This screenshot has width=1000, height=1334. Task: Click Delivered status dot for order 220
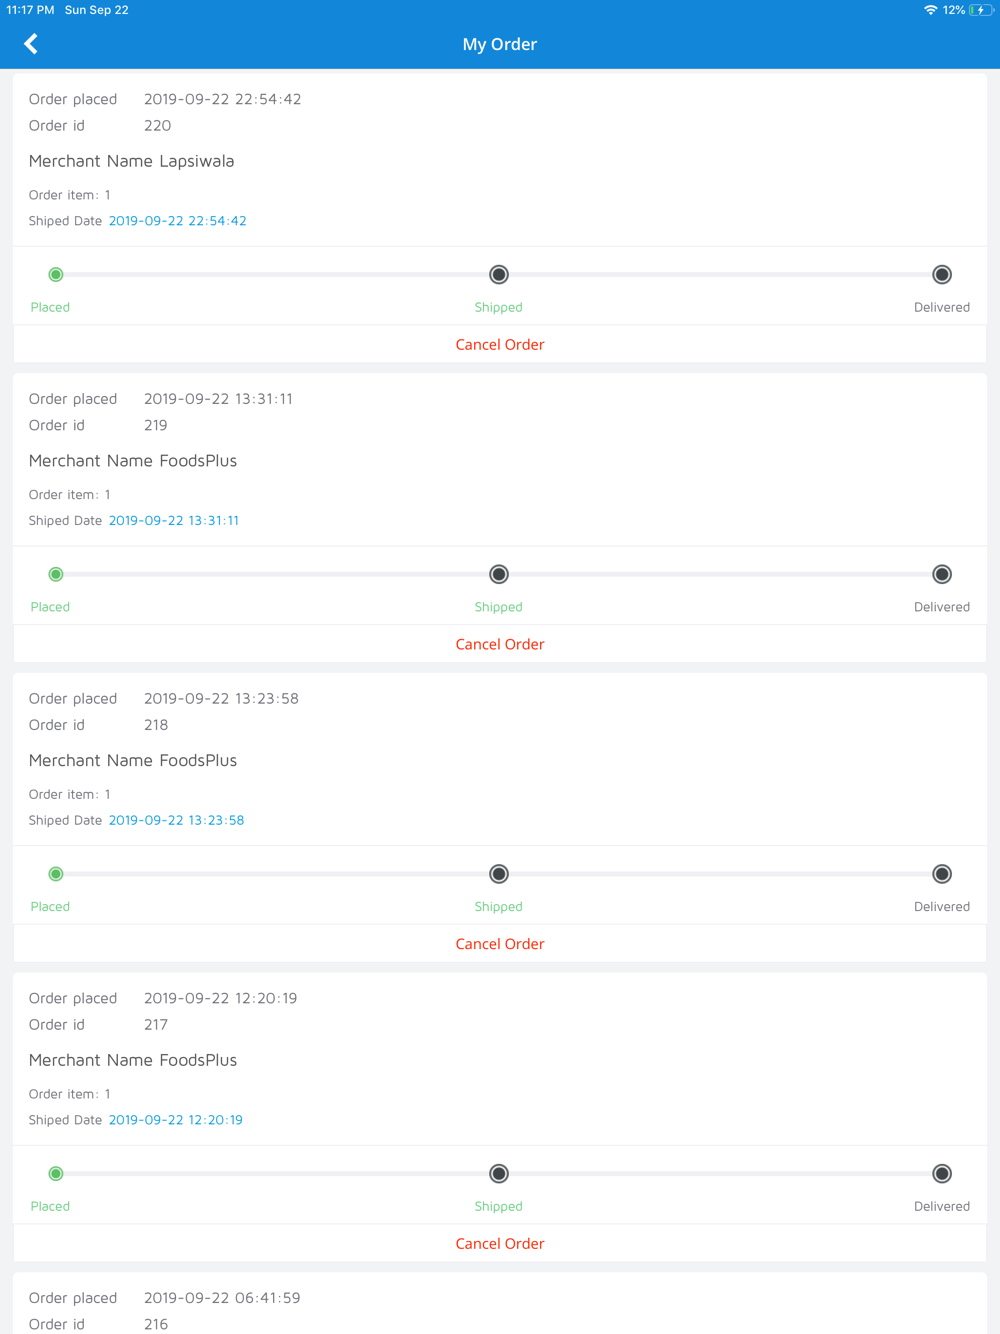point(942,274)
